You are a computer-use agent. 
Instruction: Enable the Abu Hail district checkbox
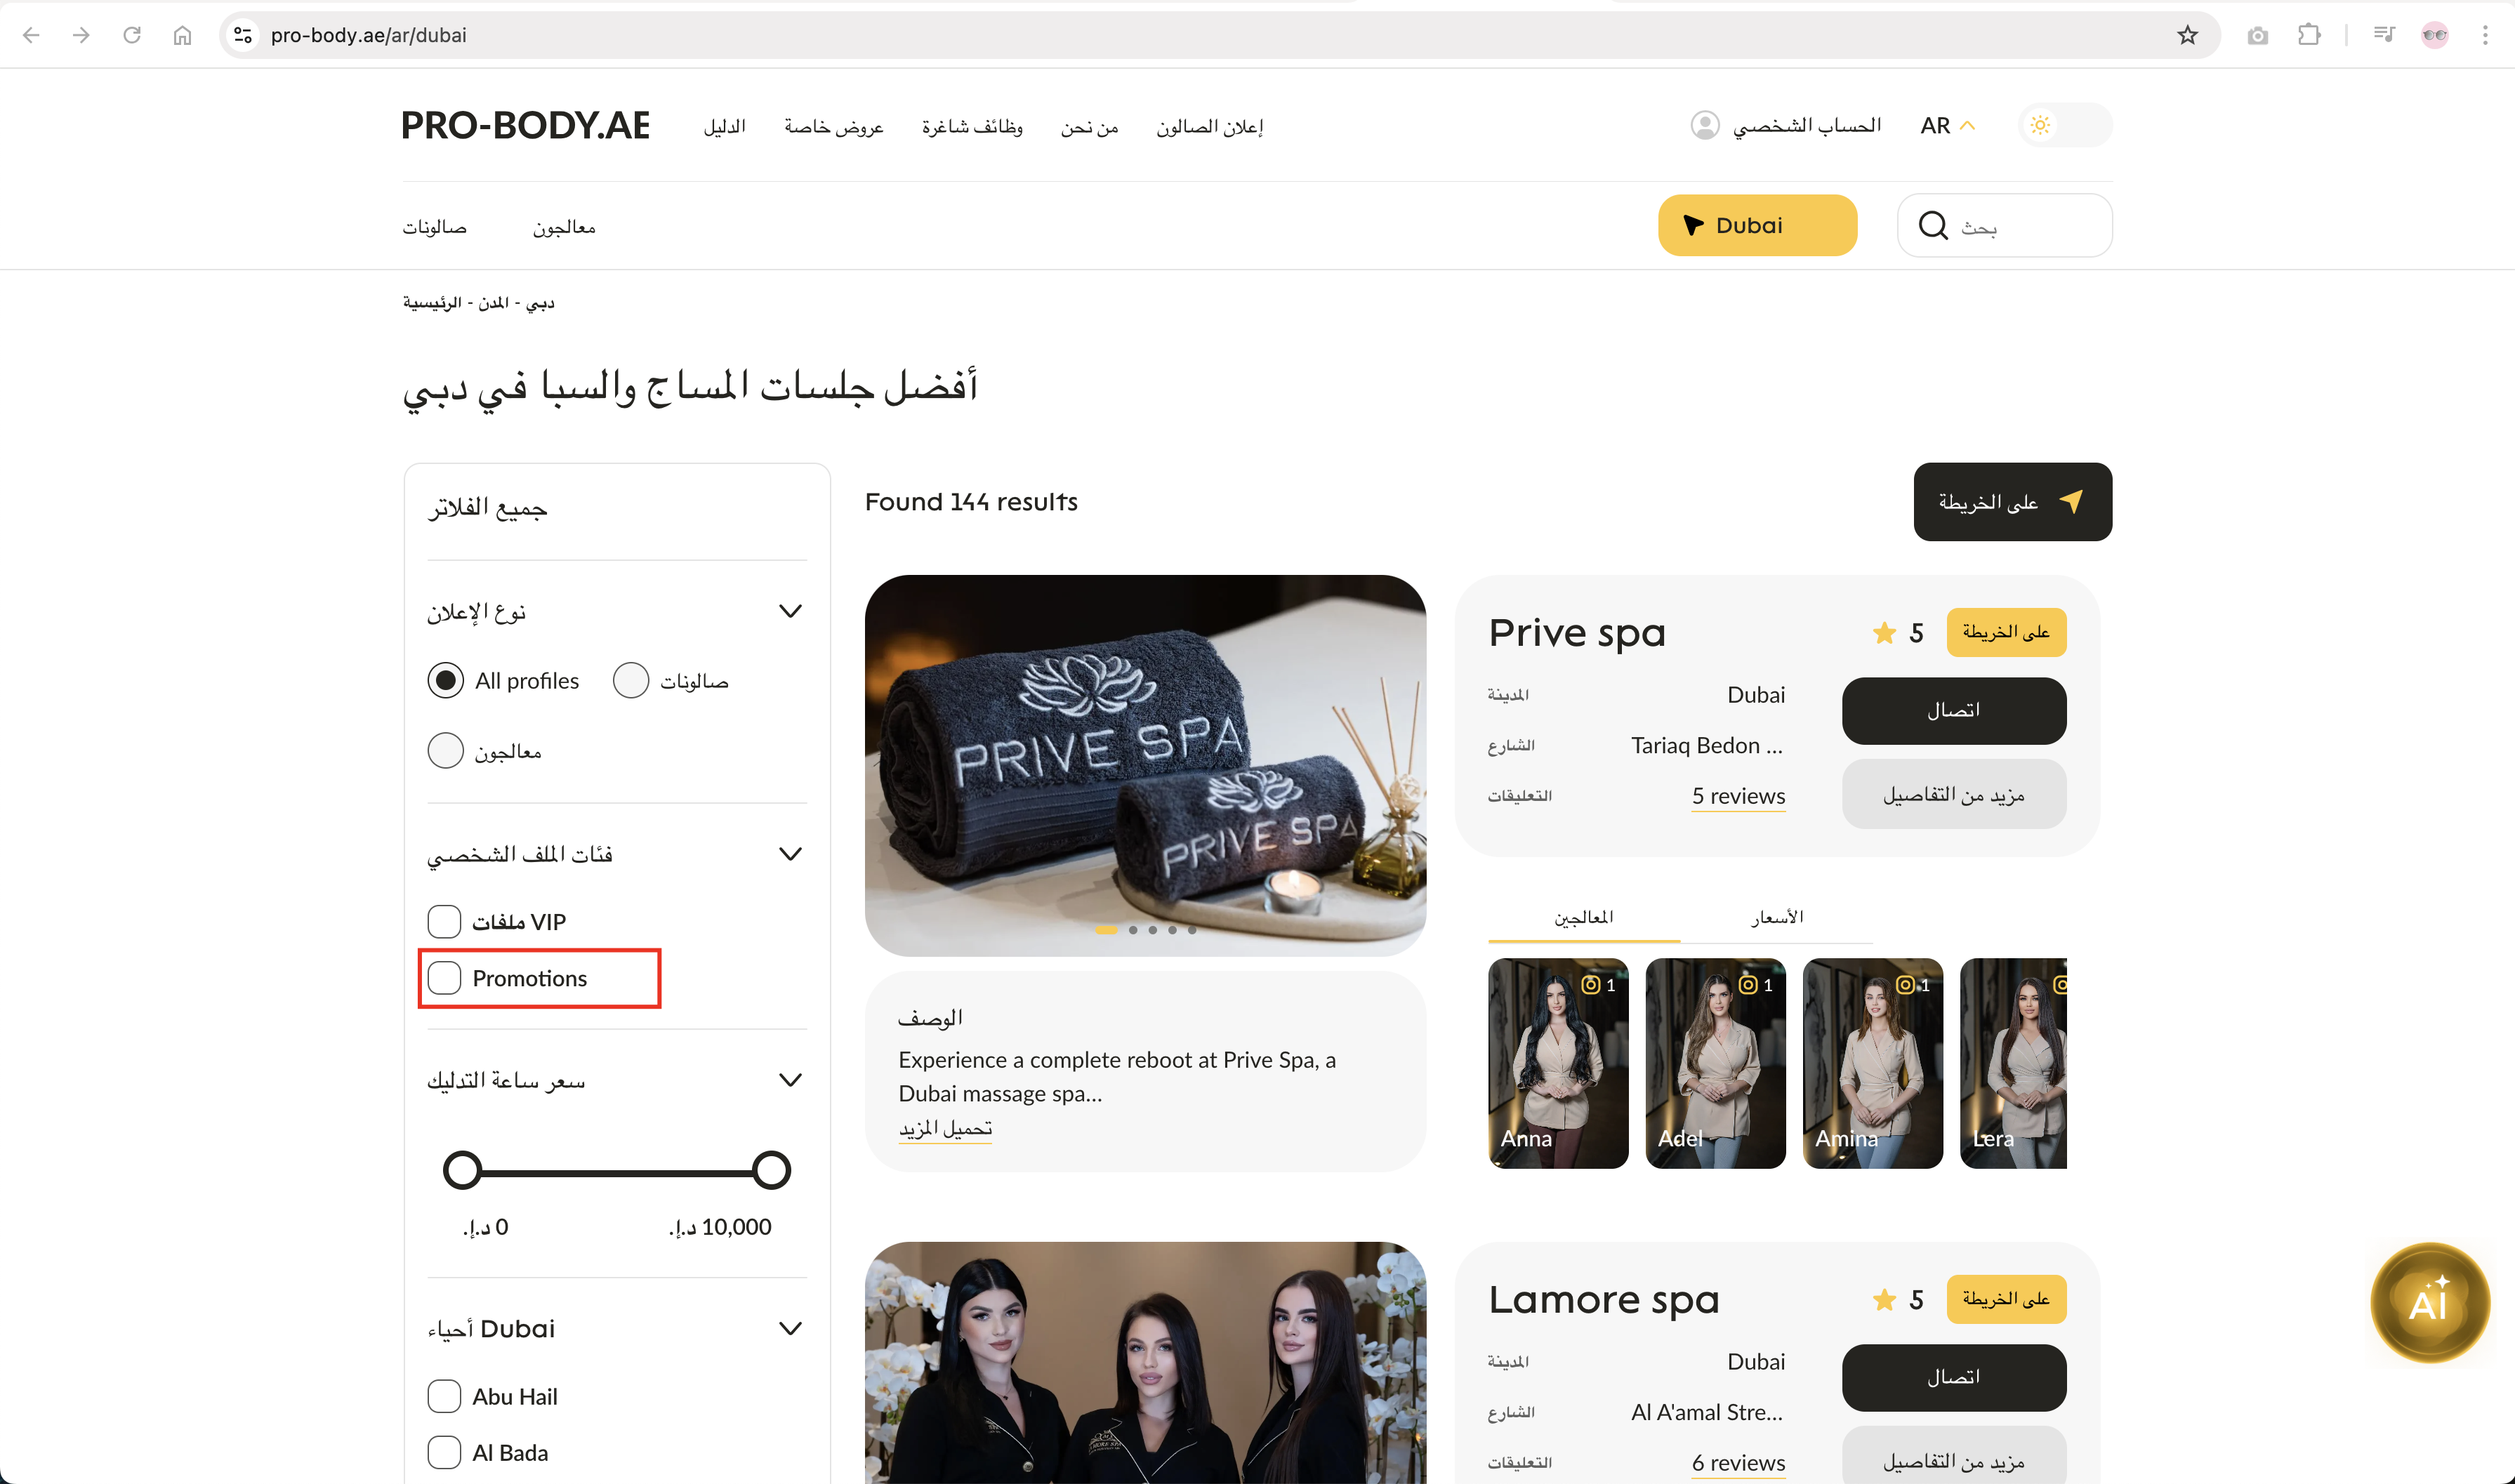point(444,1396)
